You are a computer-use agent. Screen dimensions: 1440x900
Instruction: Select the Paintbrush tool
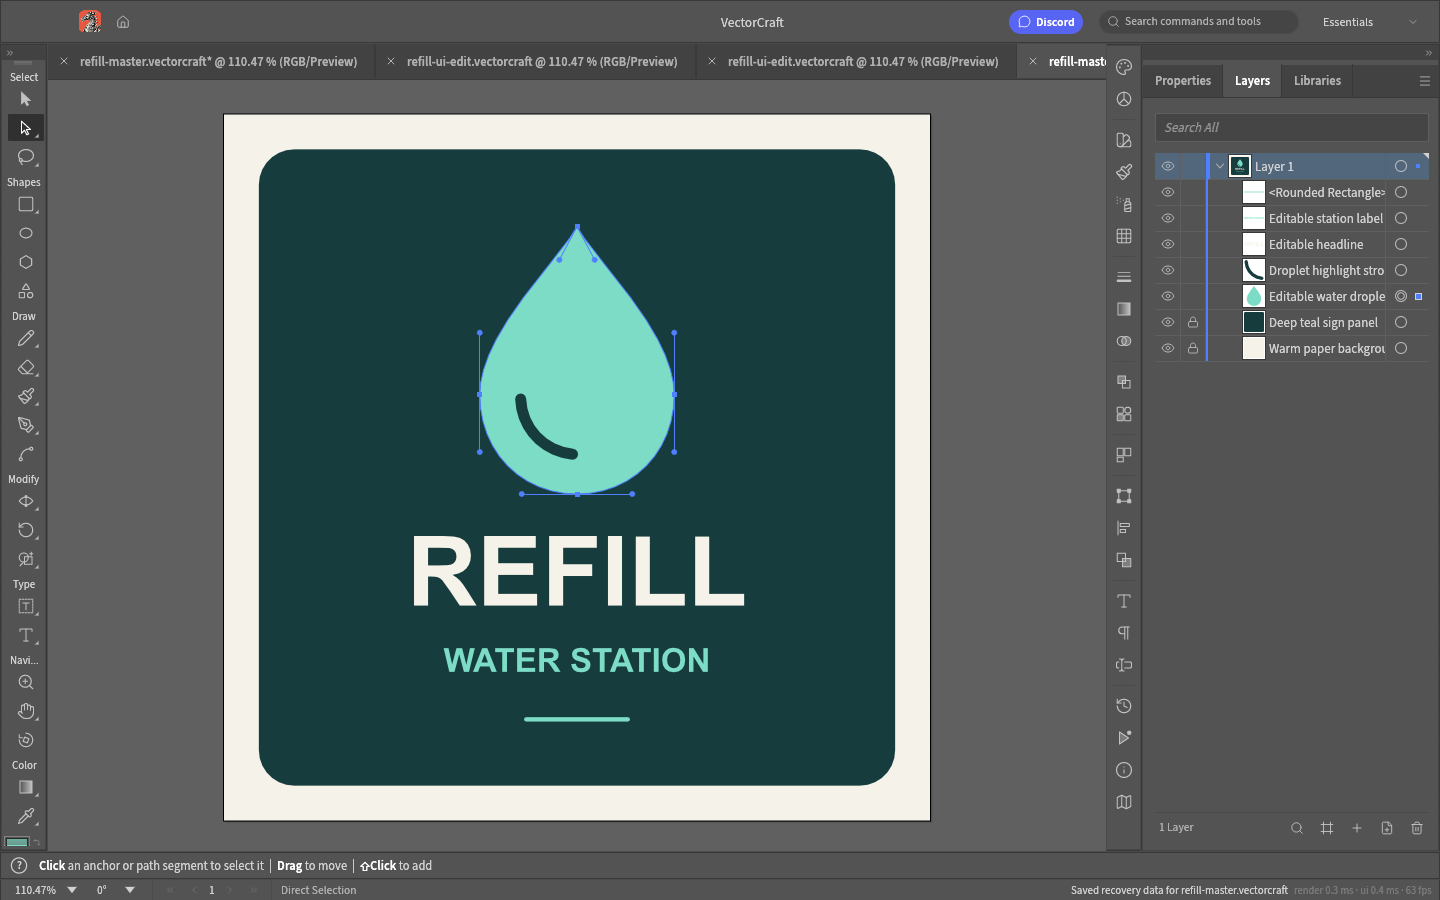(26, 396)
